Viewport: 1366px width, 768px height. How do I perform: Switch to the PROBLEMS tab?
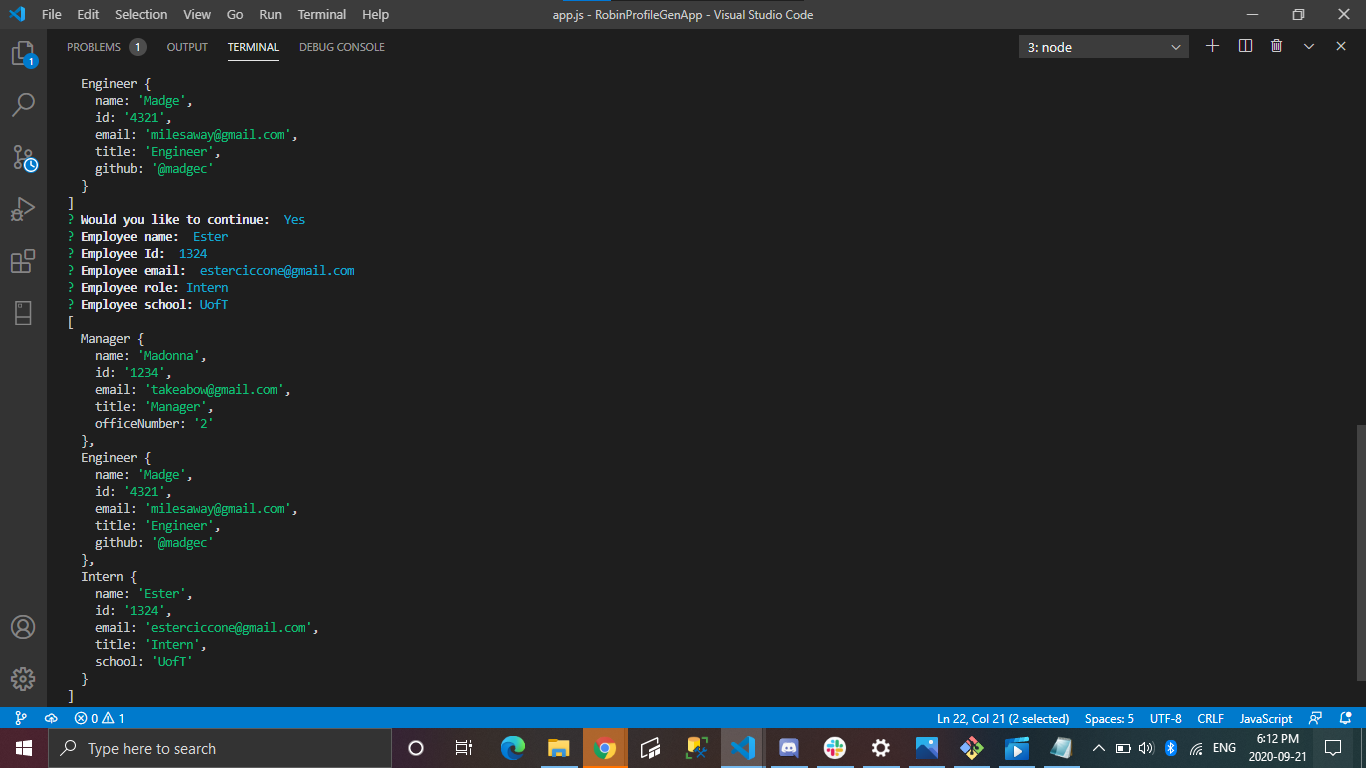coord(94,47)
